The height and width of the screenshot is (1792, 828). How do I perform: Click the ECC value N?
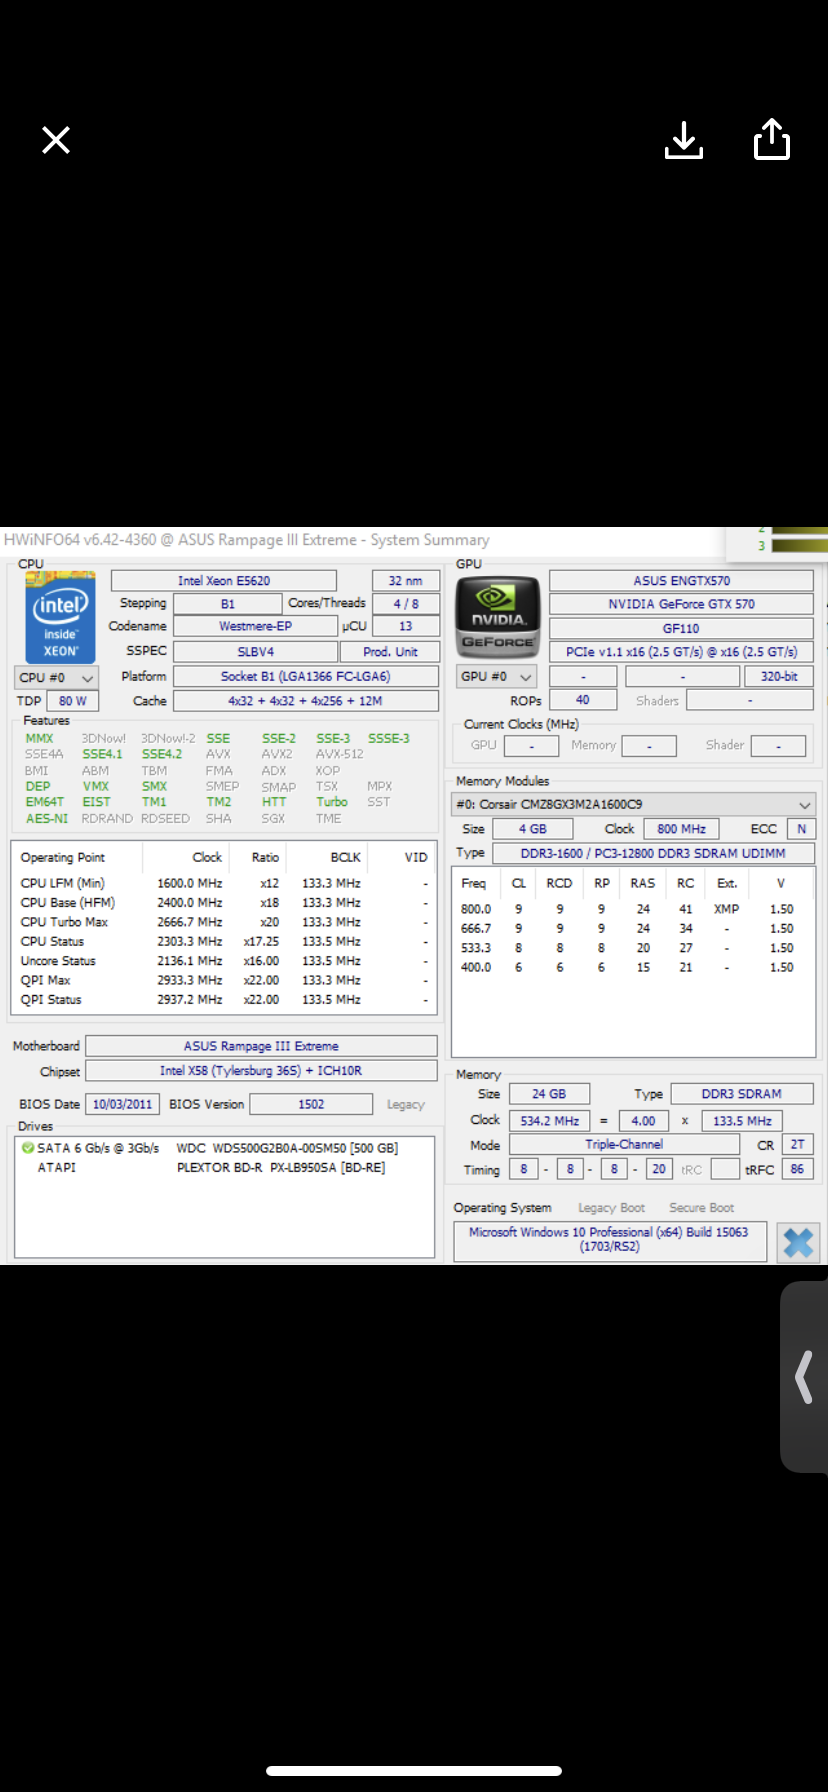click(x=801, y=829)
